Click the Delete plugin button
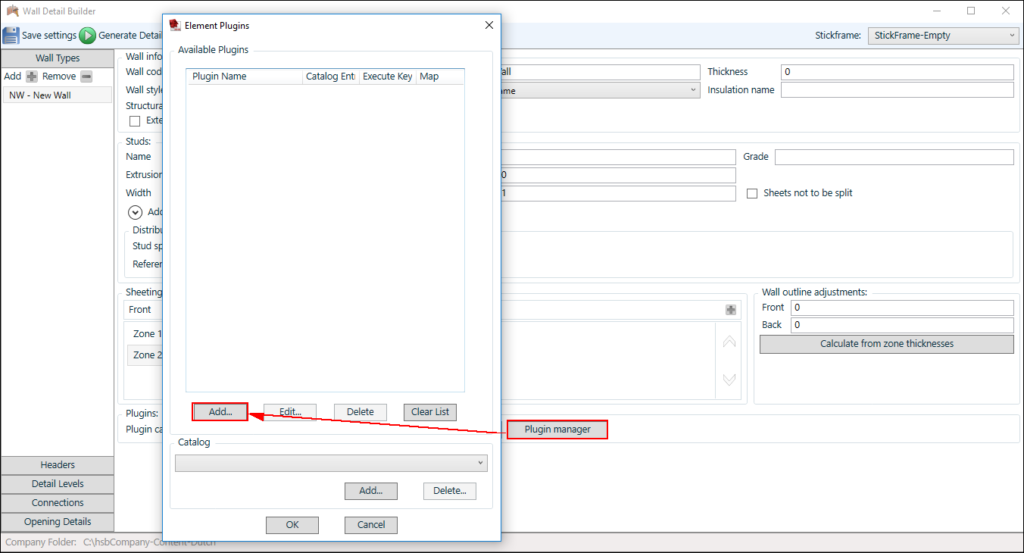Screen dimensions: 1024x553 [360, 412]
